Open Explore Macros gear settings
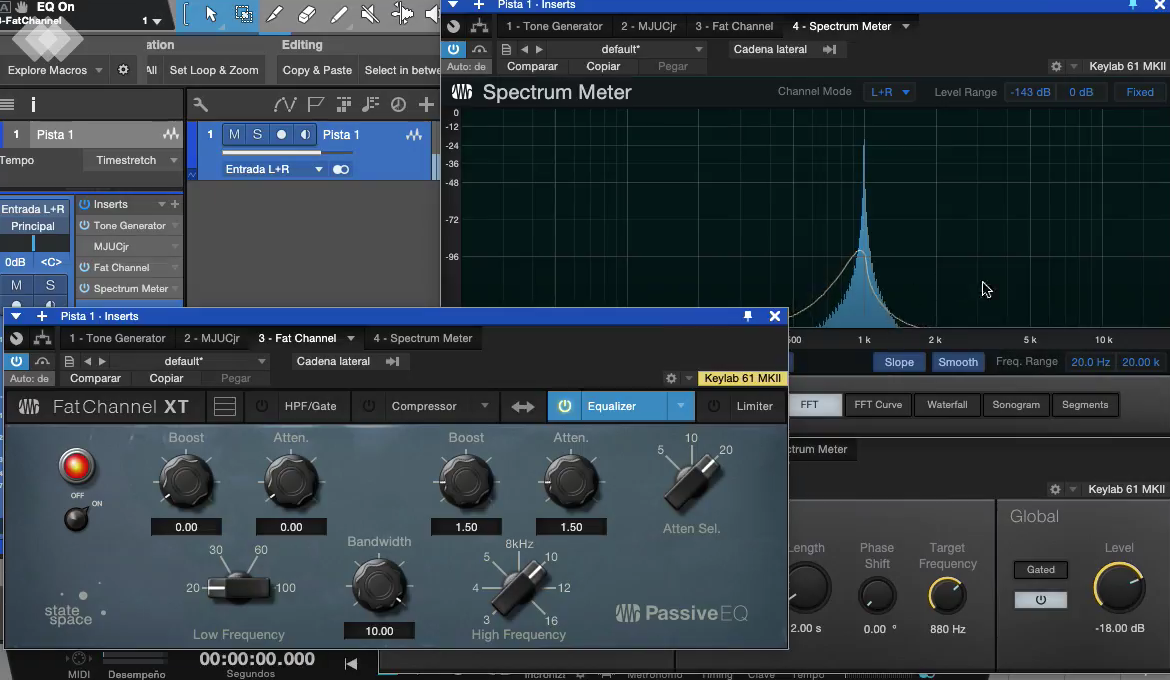The width and height of the screenshot is (1170, 680). 123,69
